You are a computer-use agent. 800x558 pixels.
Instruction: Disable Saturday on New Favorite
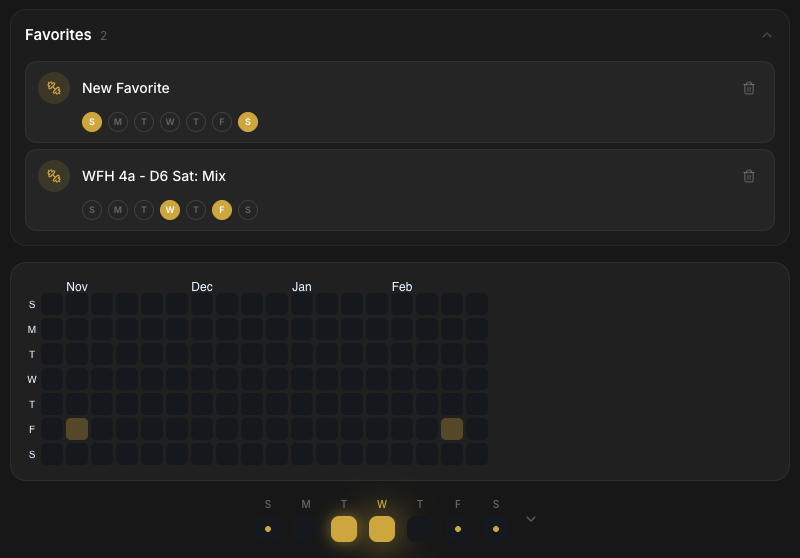point(248,122)
